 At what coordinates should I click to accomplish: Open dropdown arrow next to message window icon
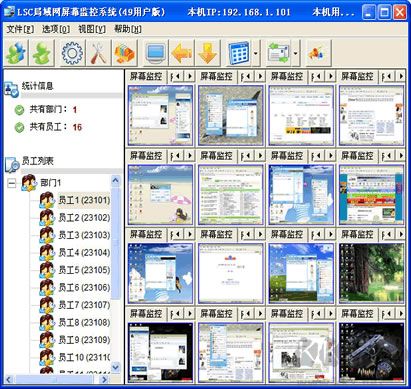[x=296, y=53]
